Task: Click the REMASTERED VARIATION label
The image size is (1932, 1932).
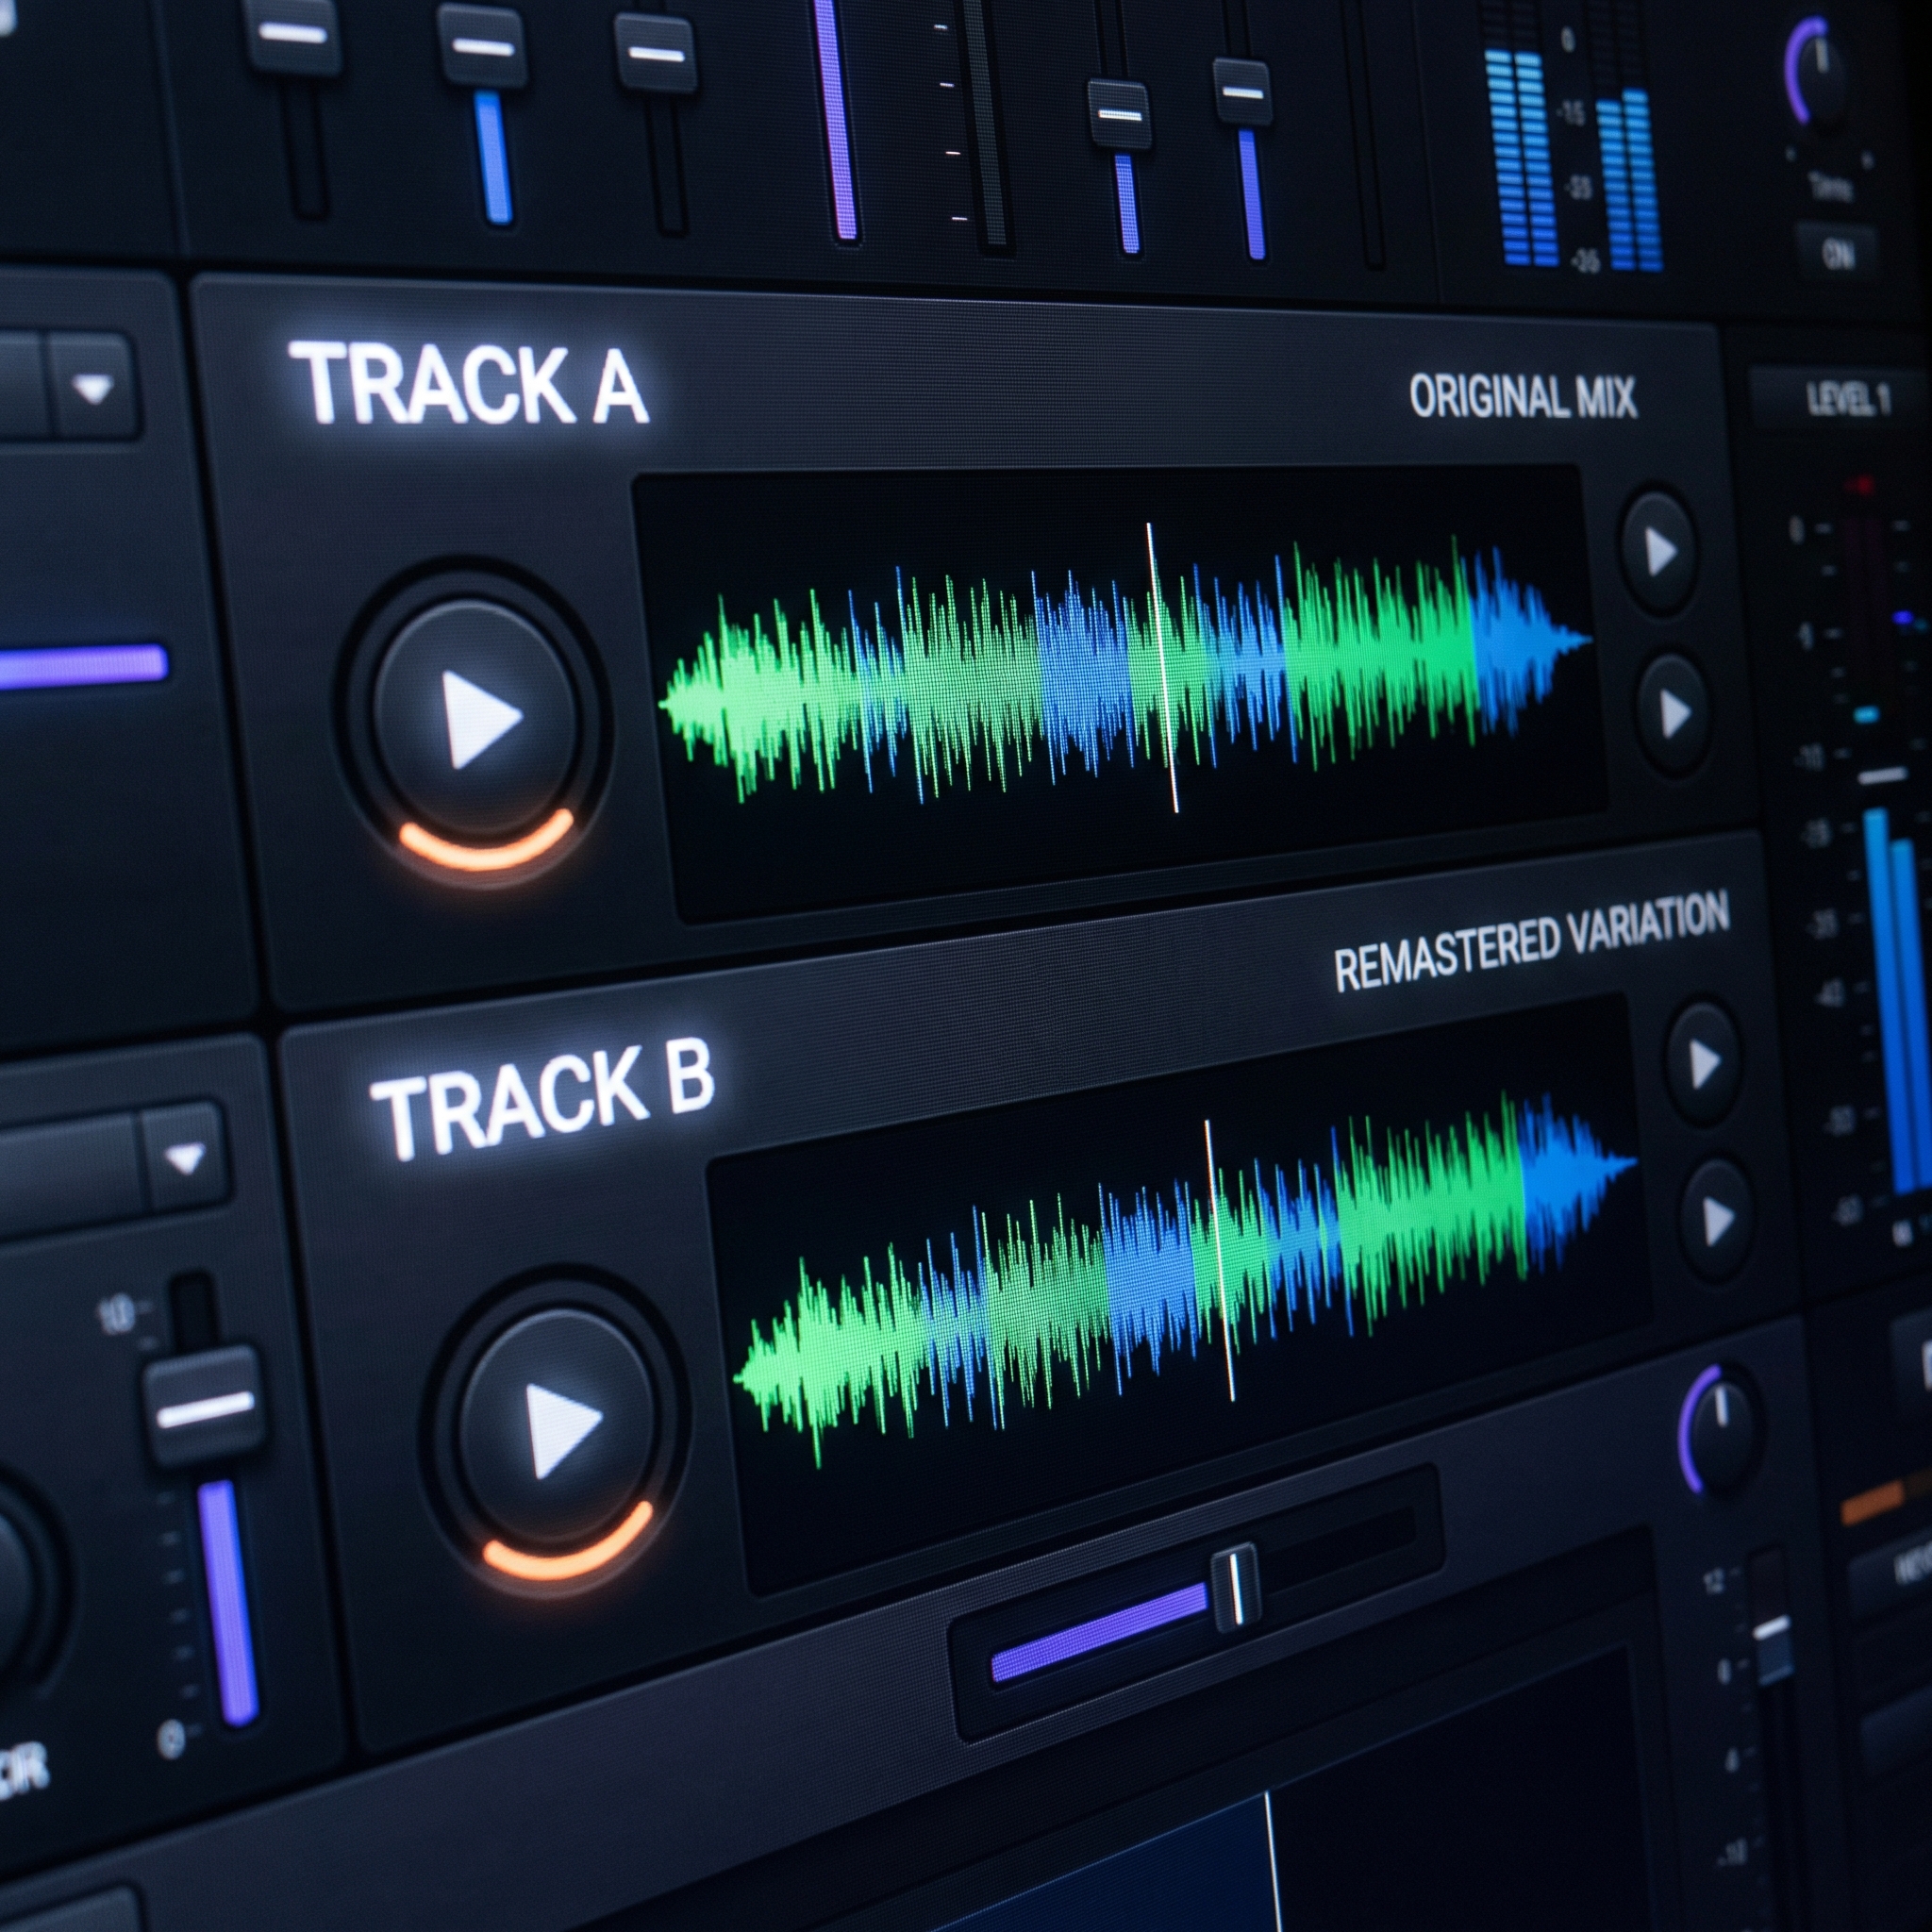Action: point(1531,941)
